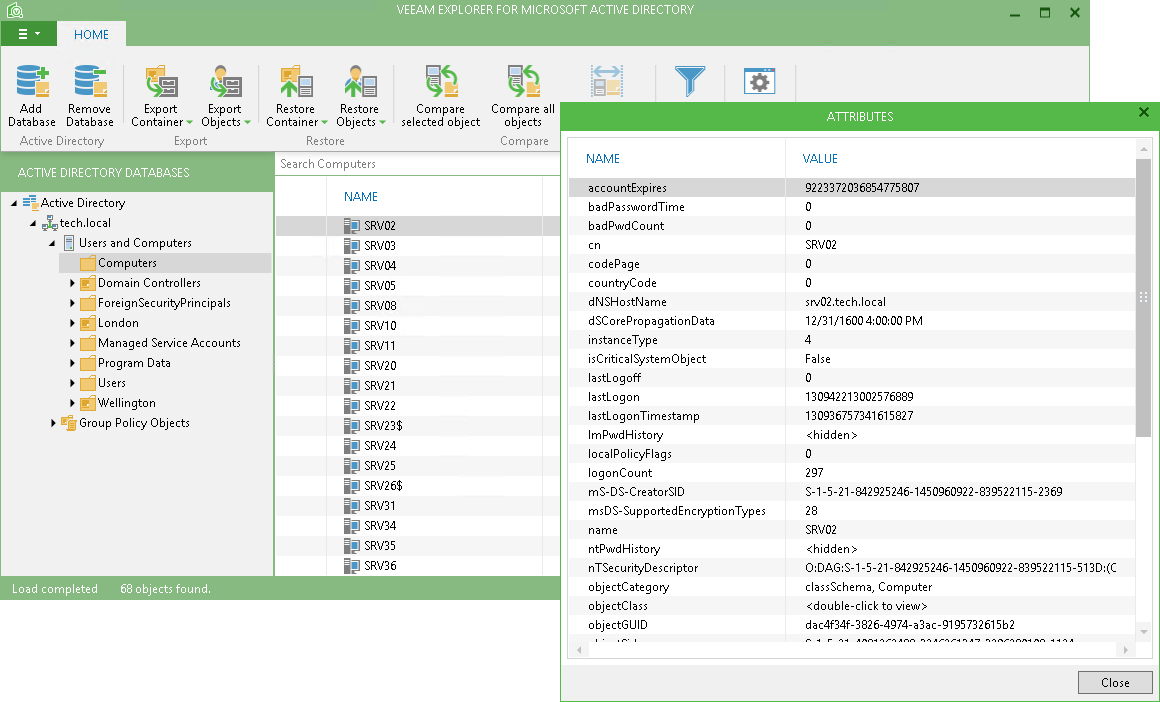Sort attributes by NAME column header
This screenshot has width=1160, height=702.
click(603, 158)
